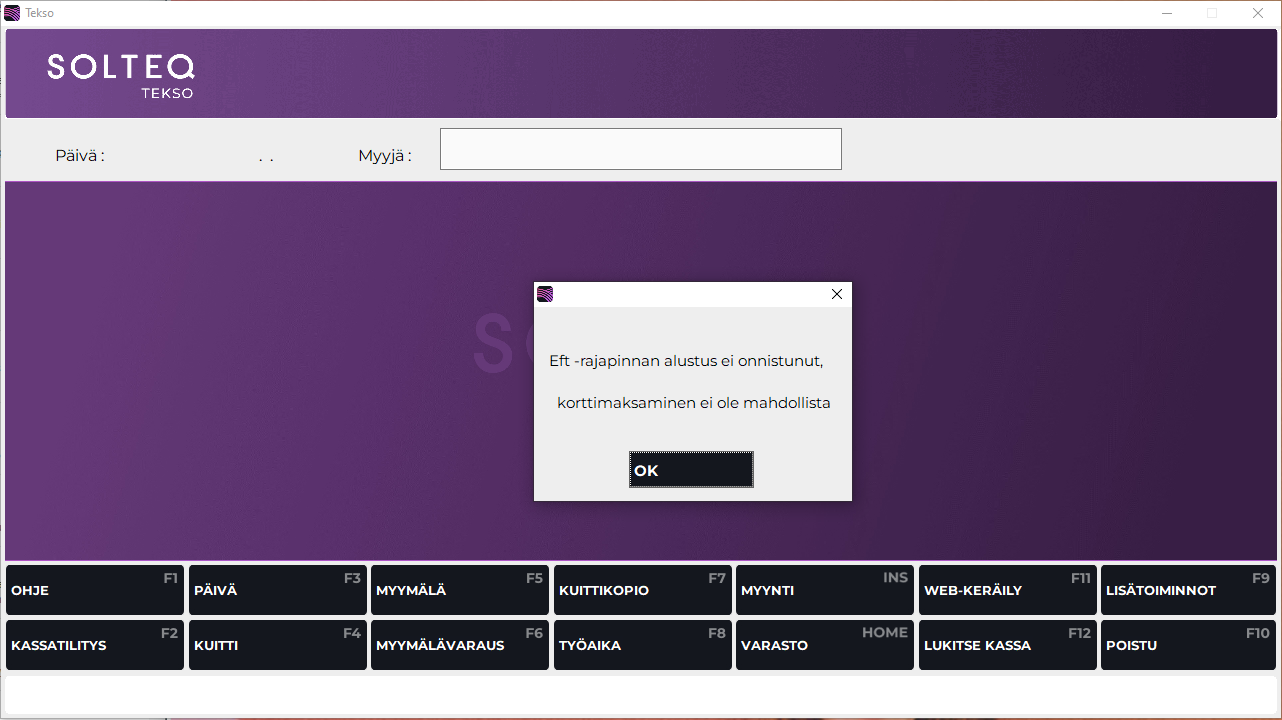This screenshot has height=720, width=1282.
Task: Click the WEB-KERÄILY F11 button
Action: tap(1007, 590)
